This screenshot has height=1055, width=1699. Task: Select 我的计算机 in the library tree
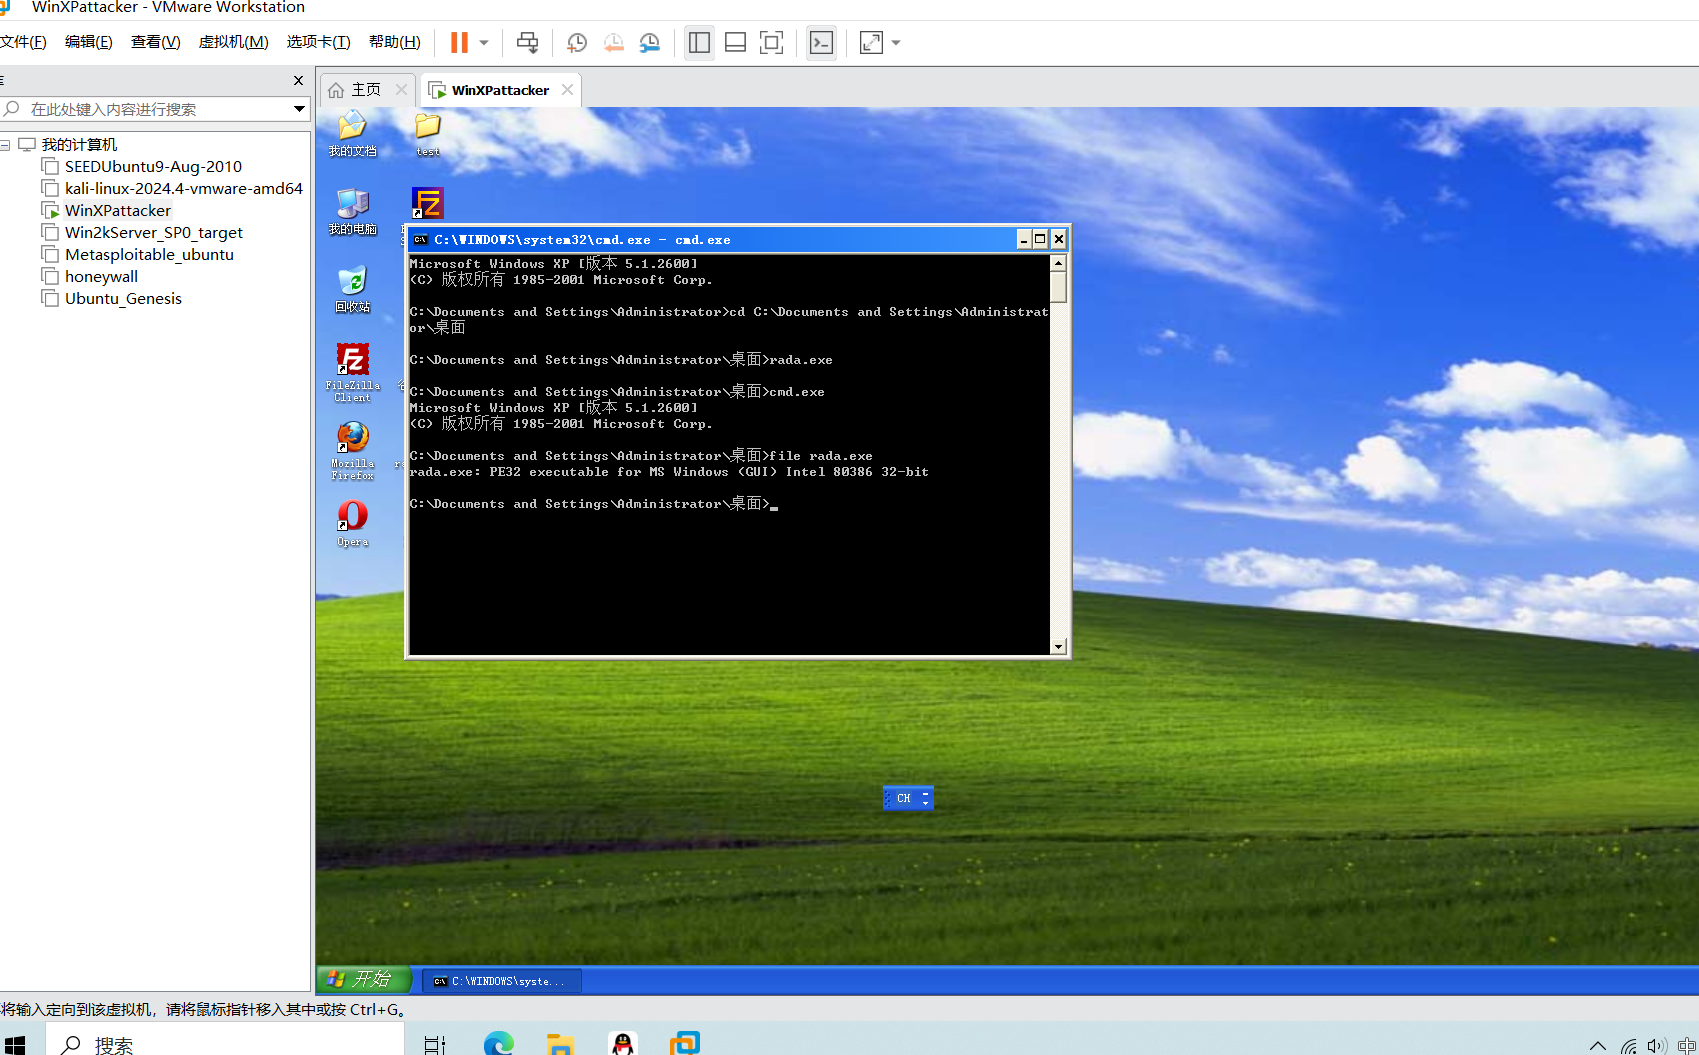click(79, 145)
